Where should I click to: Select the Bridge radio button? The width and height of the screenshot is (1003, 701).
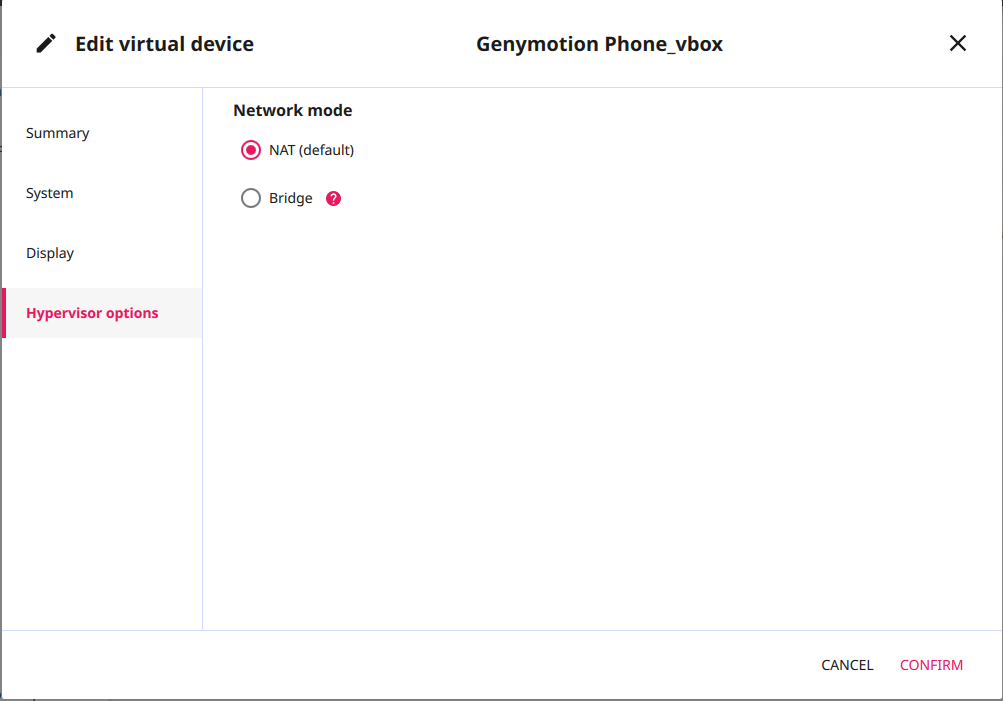[x=251, y=198]
